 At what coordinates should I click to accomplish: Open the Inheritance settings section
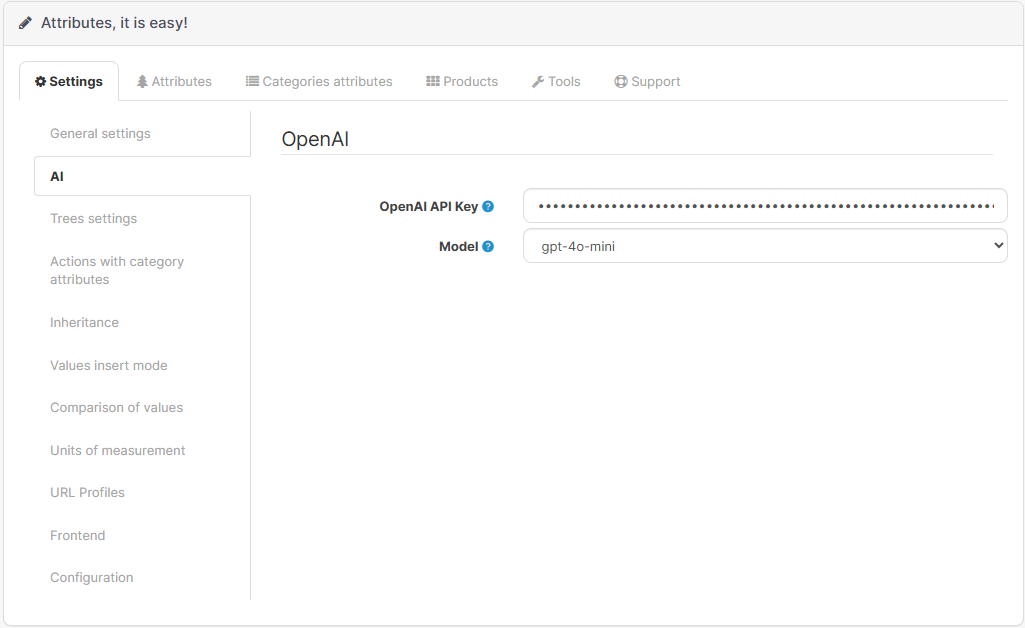tap(84, 323)
